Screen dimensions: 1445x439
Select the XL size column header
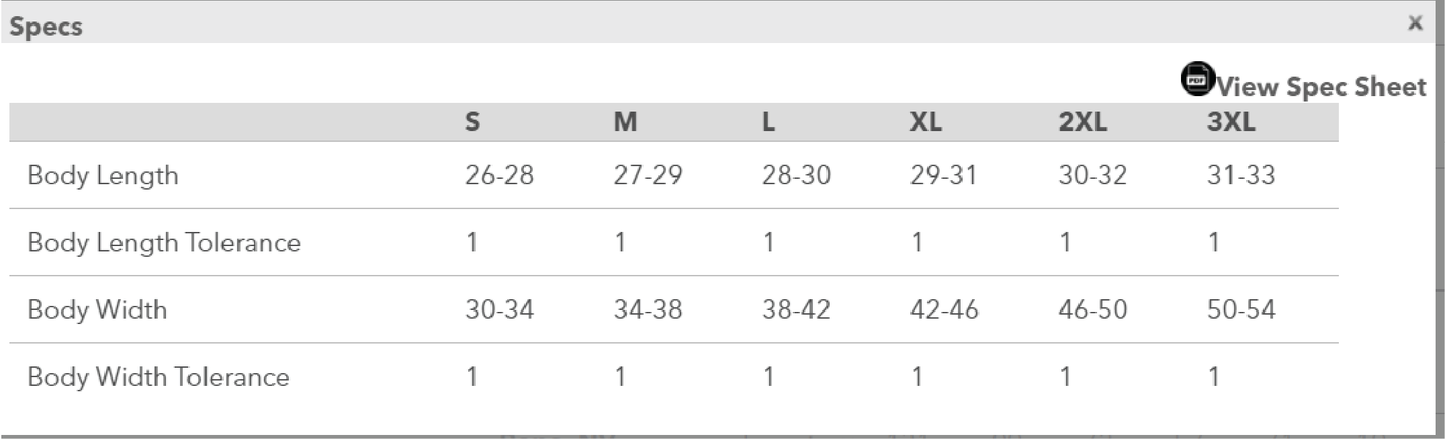[x=925, y=122]
